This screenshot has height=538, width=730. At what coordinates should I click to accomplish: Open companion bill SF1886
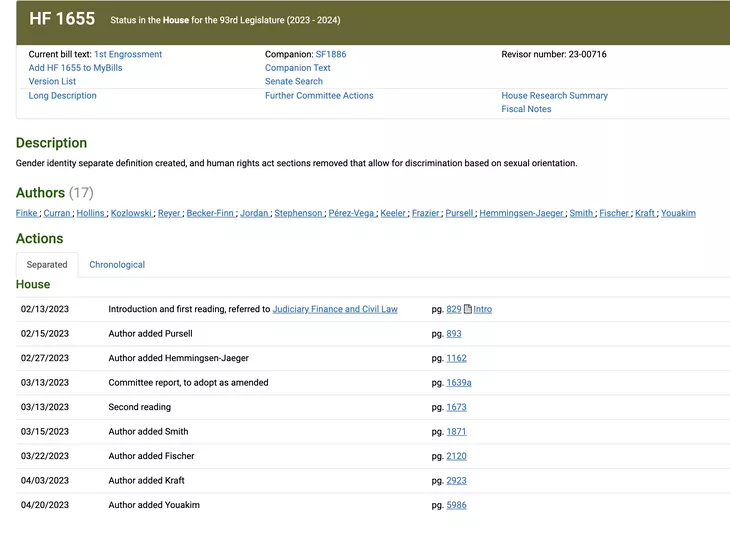pos(331,54)
